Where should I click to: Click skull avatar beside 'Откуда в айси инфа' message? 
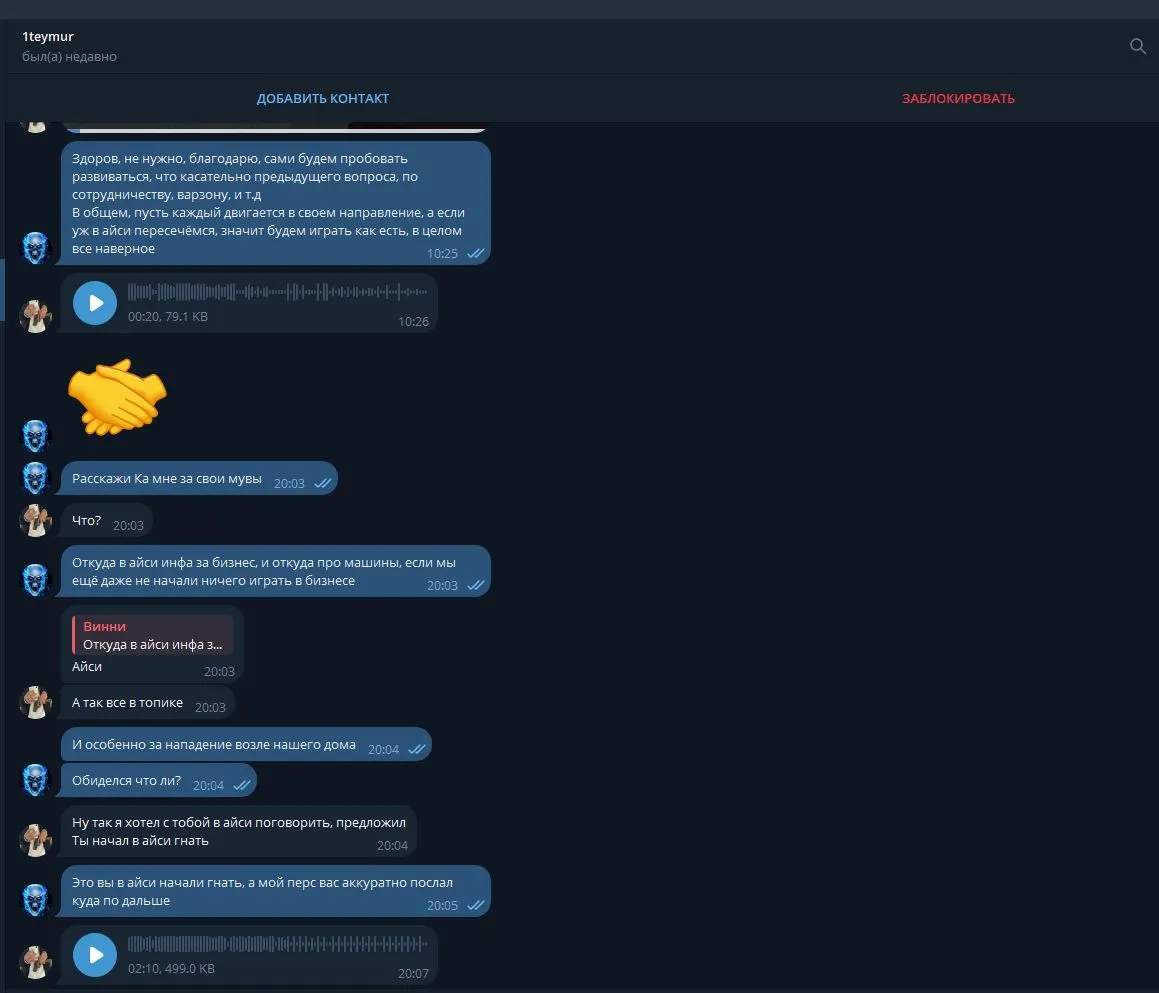[35, 580]
